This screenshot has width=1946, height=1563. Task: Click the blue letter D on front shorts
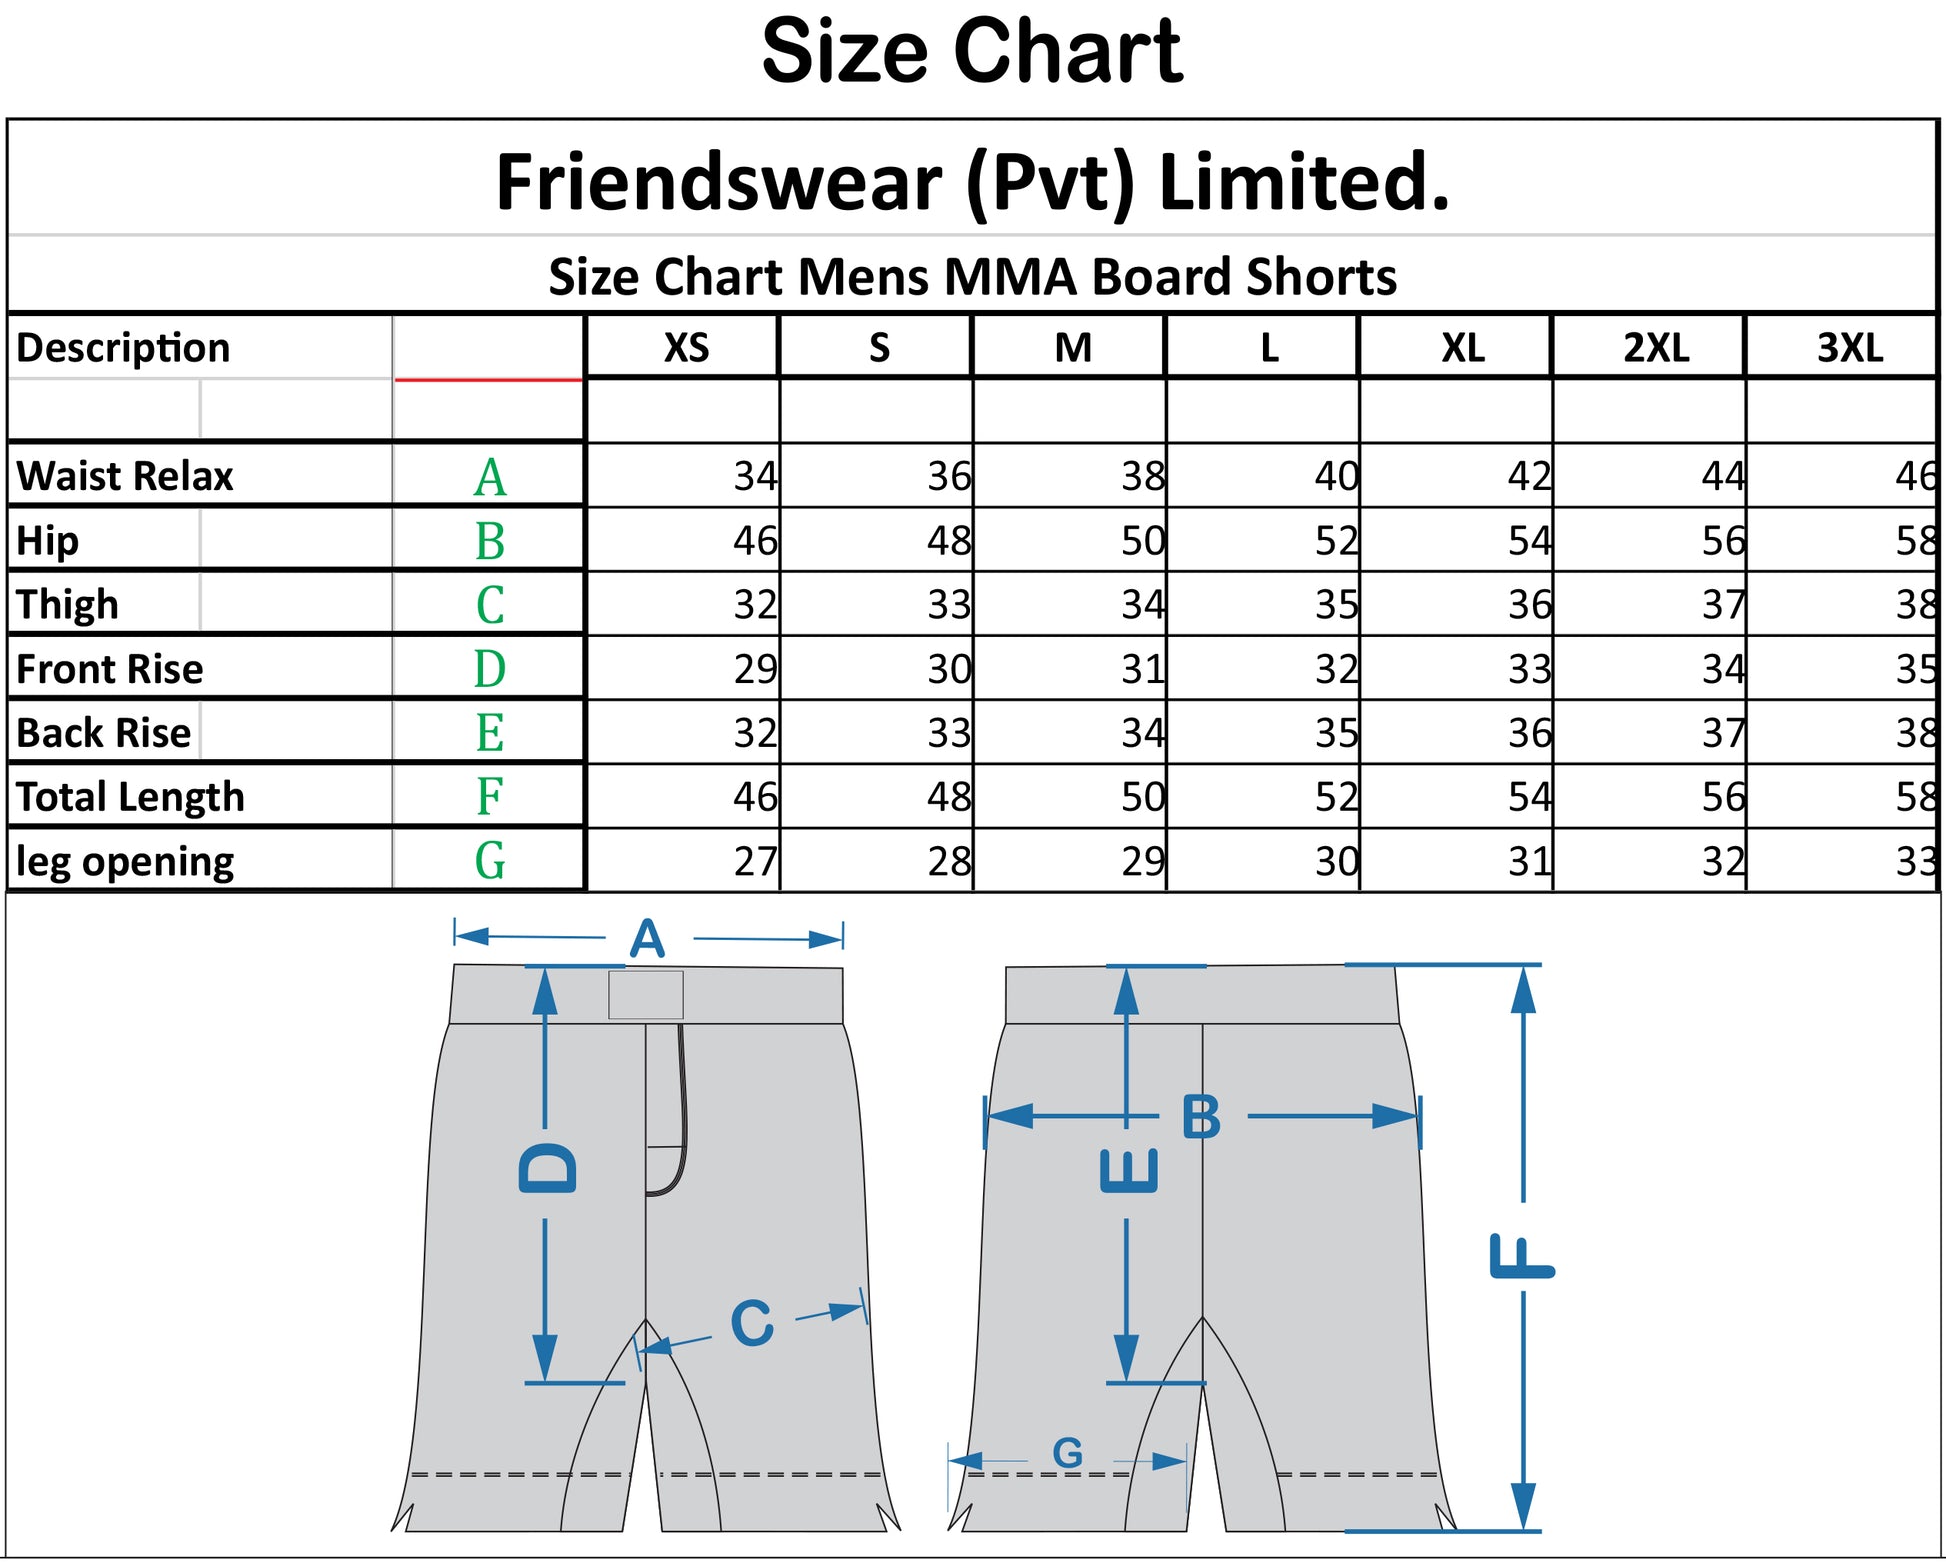tap(548, 1167)
